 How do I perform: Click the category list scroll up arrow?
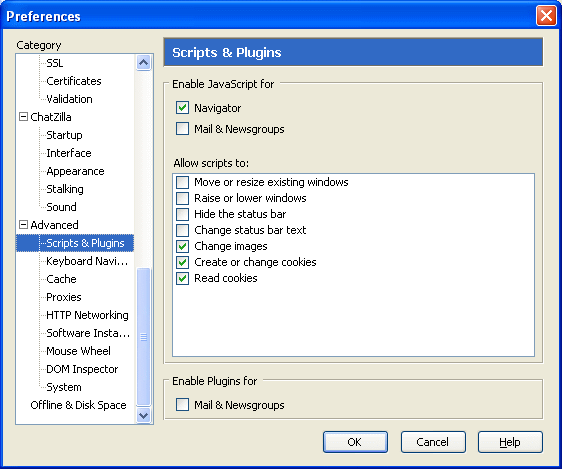144,63
